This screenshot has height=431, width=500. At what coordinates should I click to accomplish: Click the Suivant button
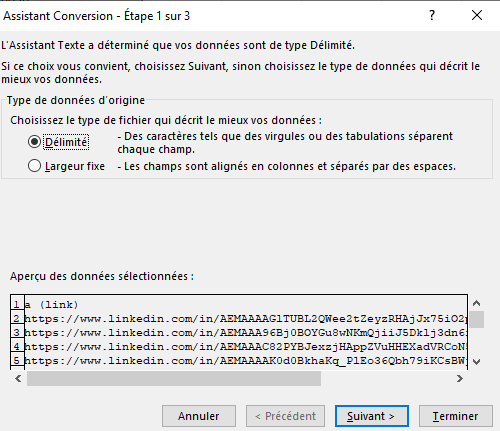[372, 416]
